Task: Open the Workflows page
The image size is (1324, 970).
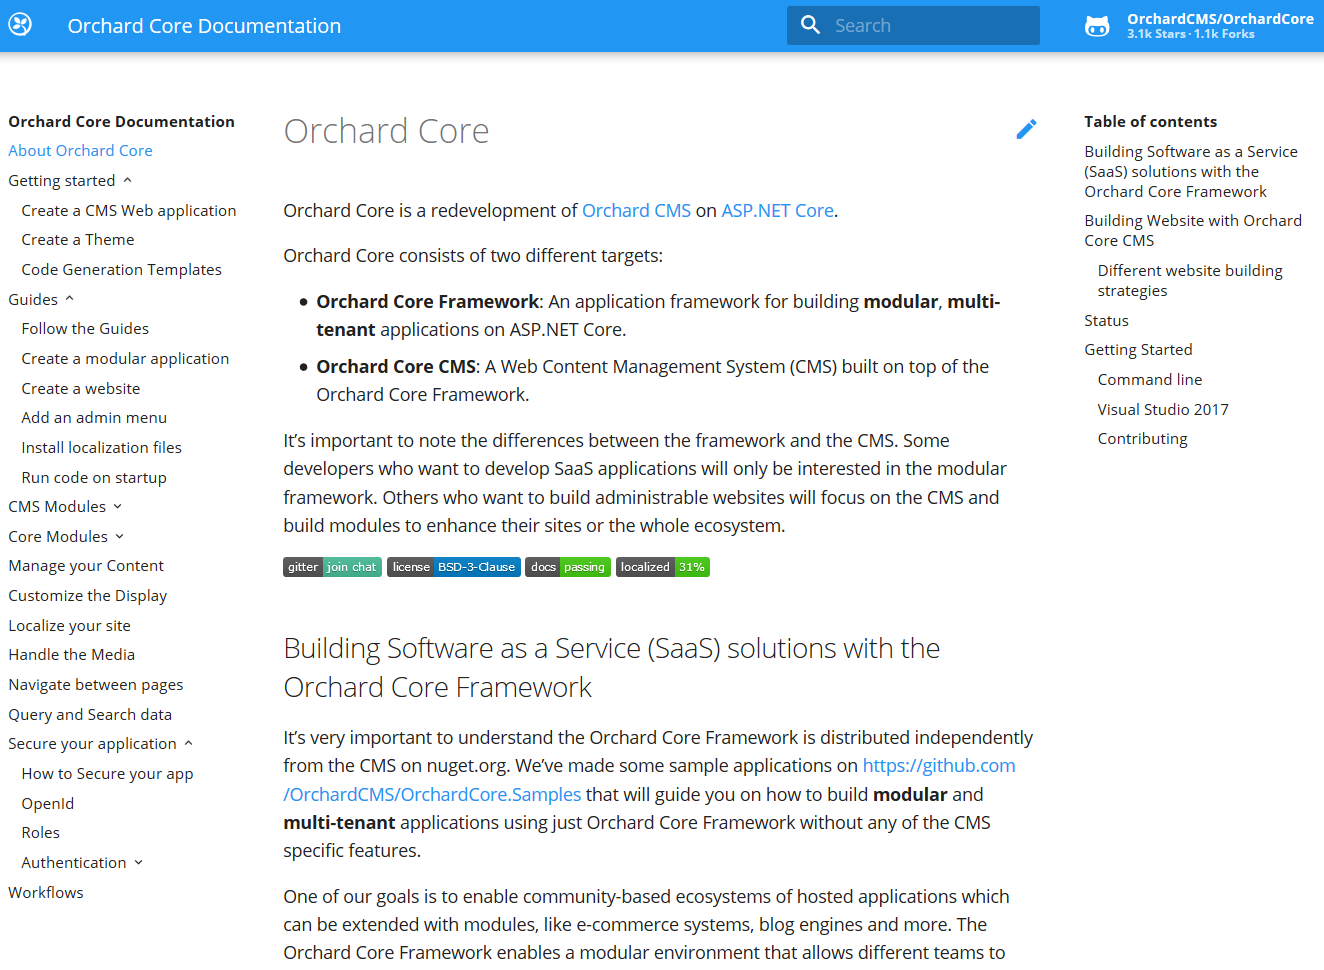Action: coord(46,893)
